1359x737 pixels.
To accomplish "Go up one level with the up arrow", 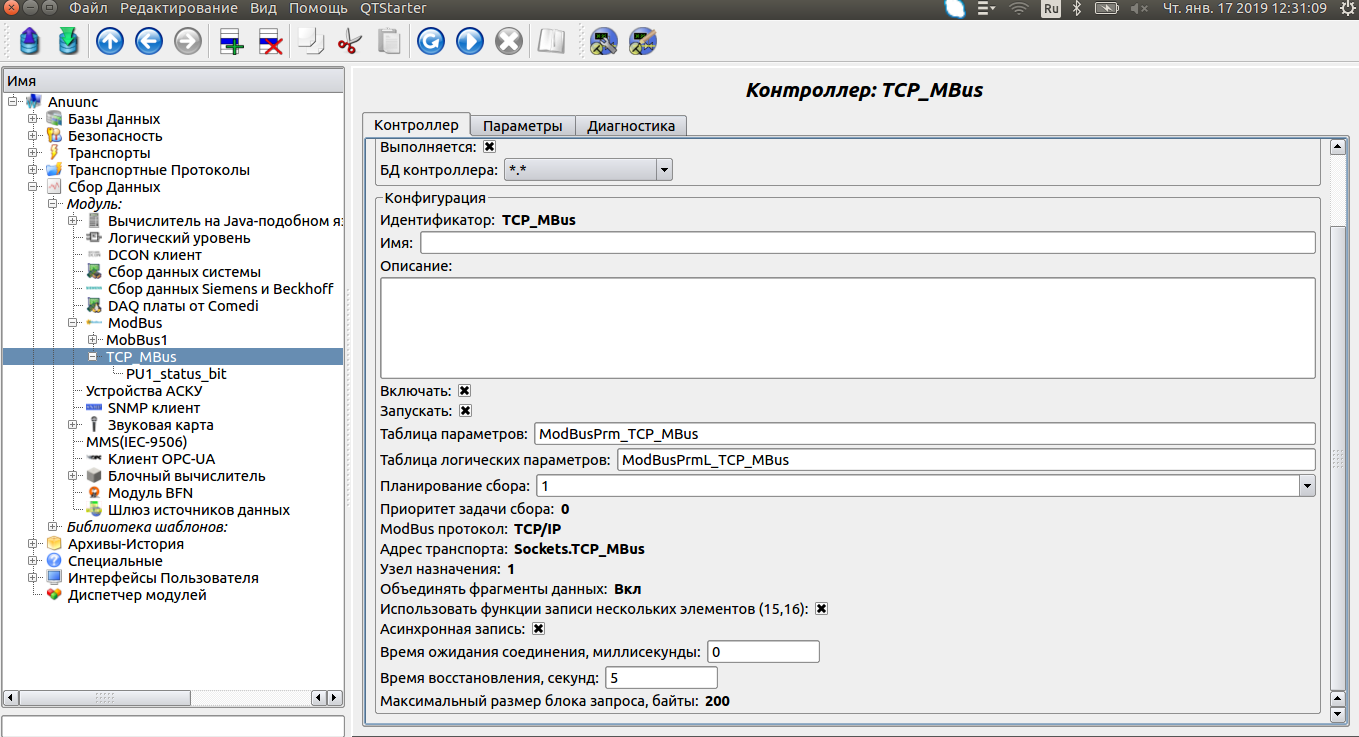I will point(110,42).
